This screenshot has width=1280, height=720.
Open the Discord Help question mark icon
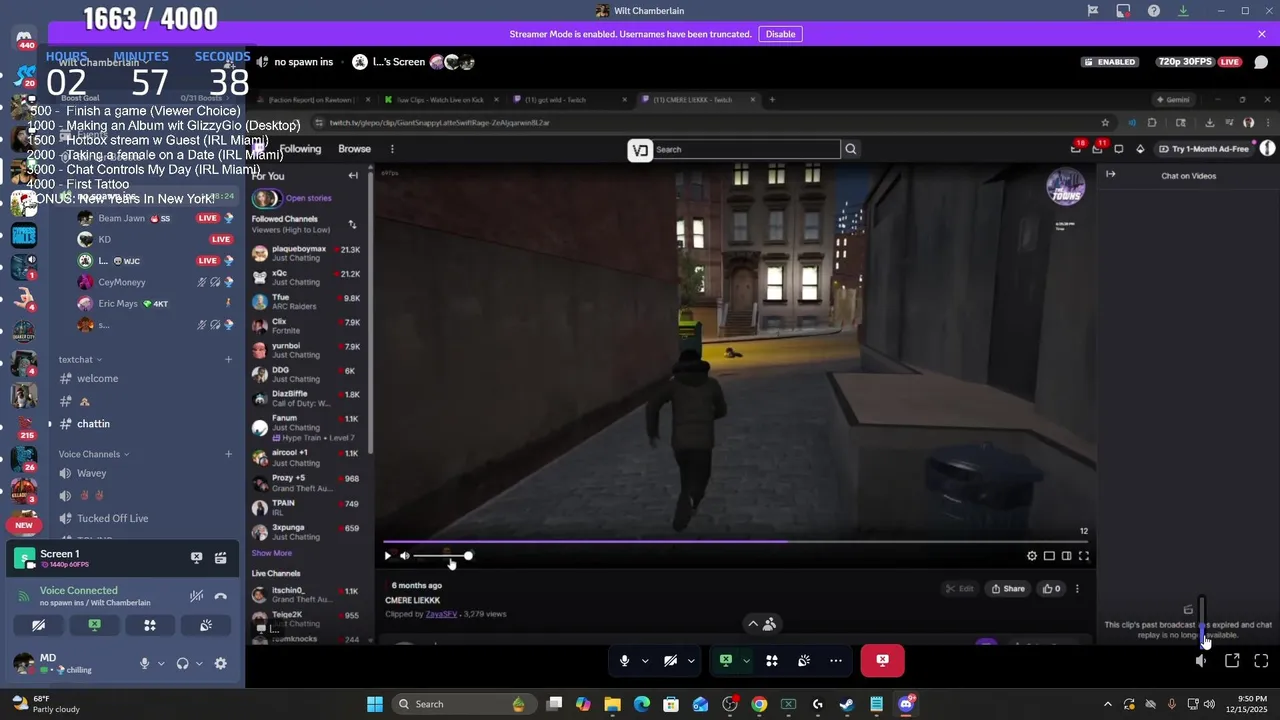(1154, 11)
